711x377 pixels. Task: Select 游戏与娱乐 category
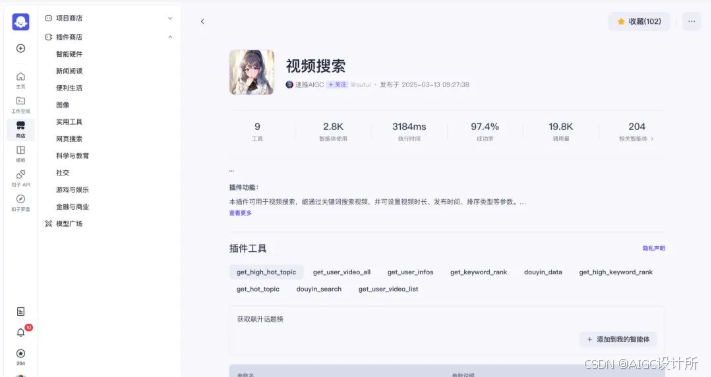[72, 190]
